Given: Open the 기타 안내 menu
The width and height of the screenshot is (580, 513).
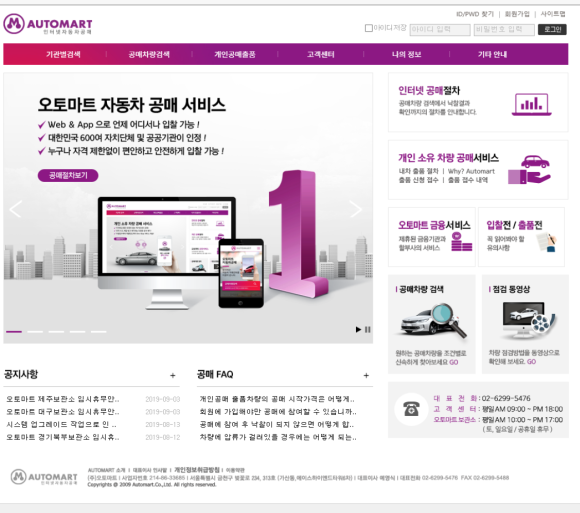Looking at the screenshot, I should coord(492,54).
